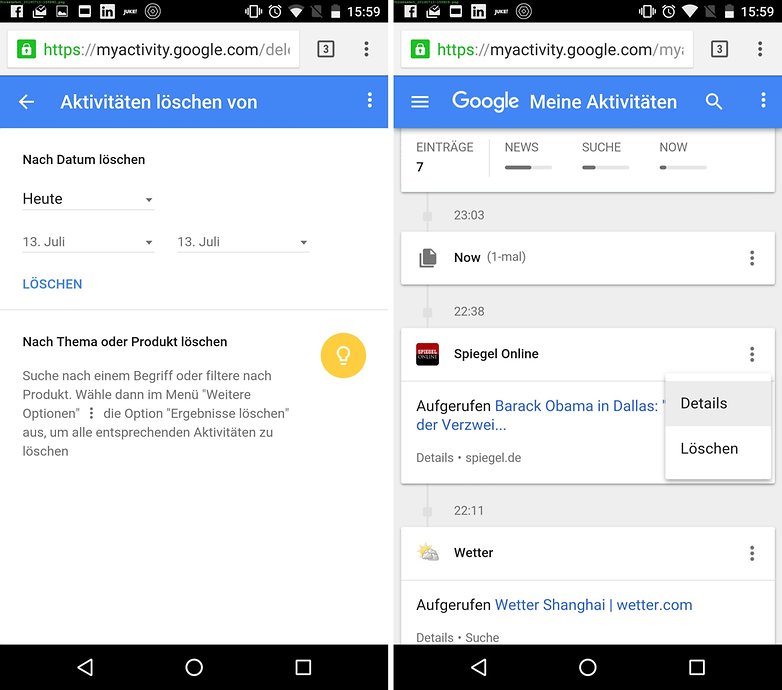
Task: Tap the 22:38 timestamp
Action: 469,311
